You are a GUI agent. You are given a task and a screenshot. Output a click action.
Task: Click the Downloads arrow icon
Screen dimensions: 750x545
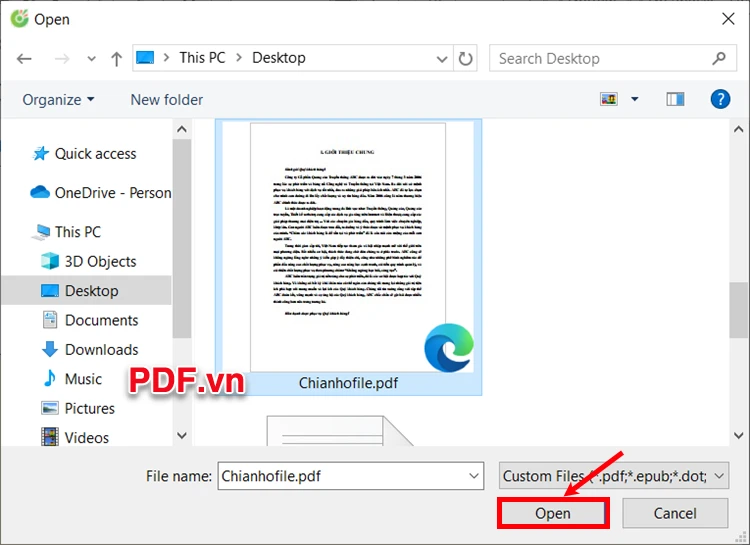coord(50,349)
